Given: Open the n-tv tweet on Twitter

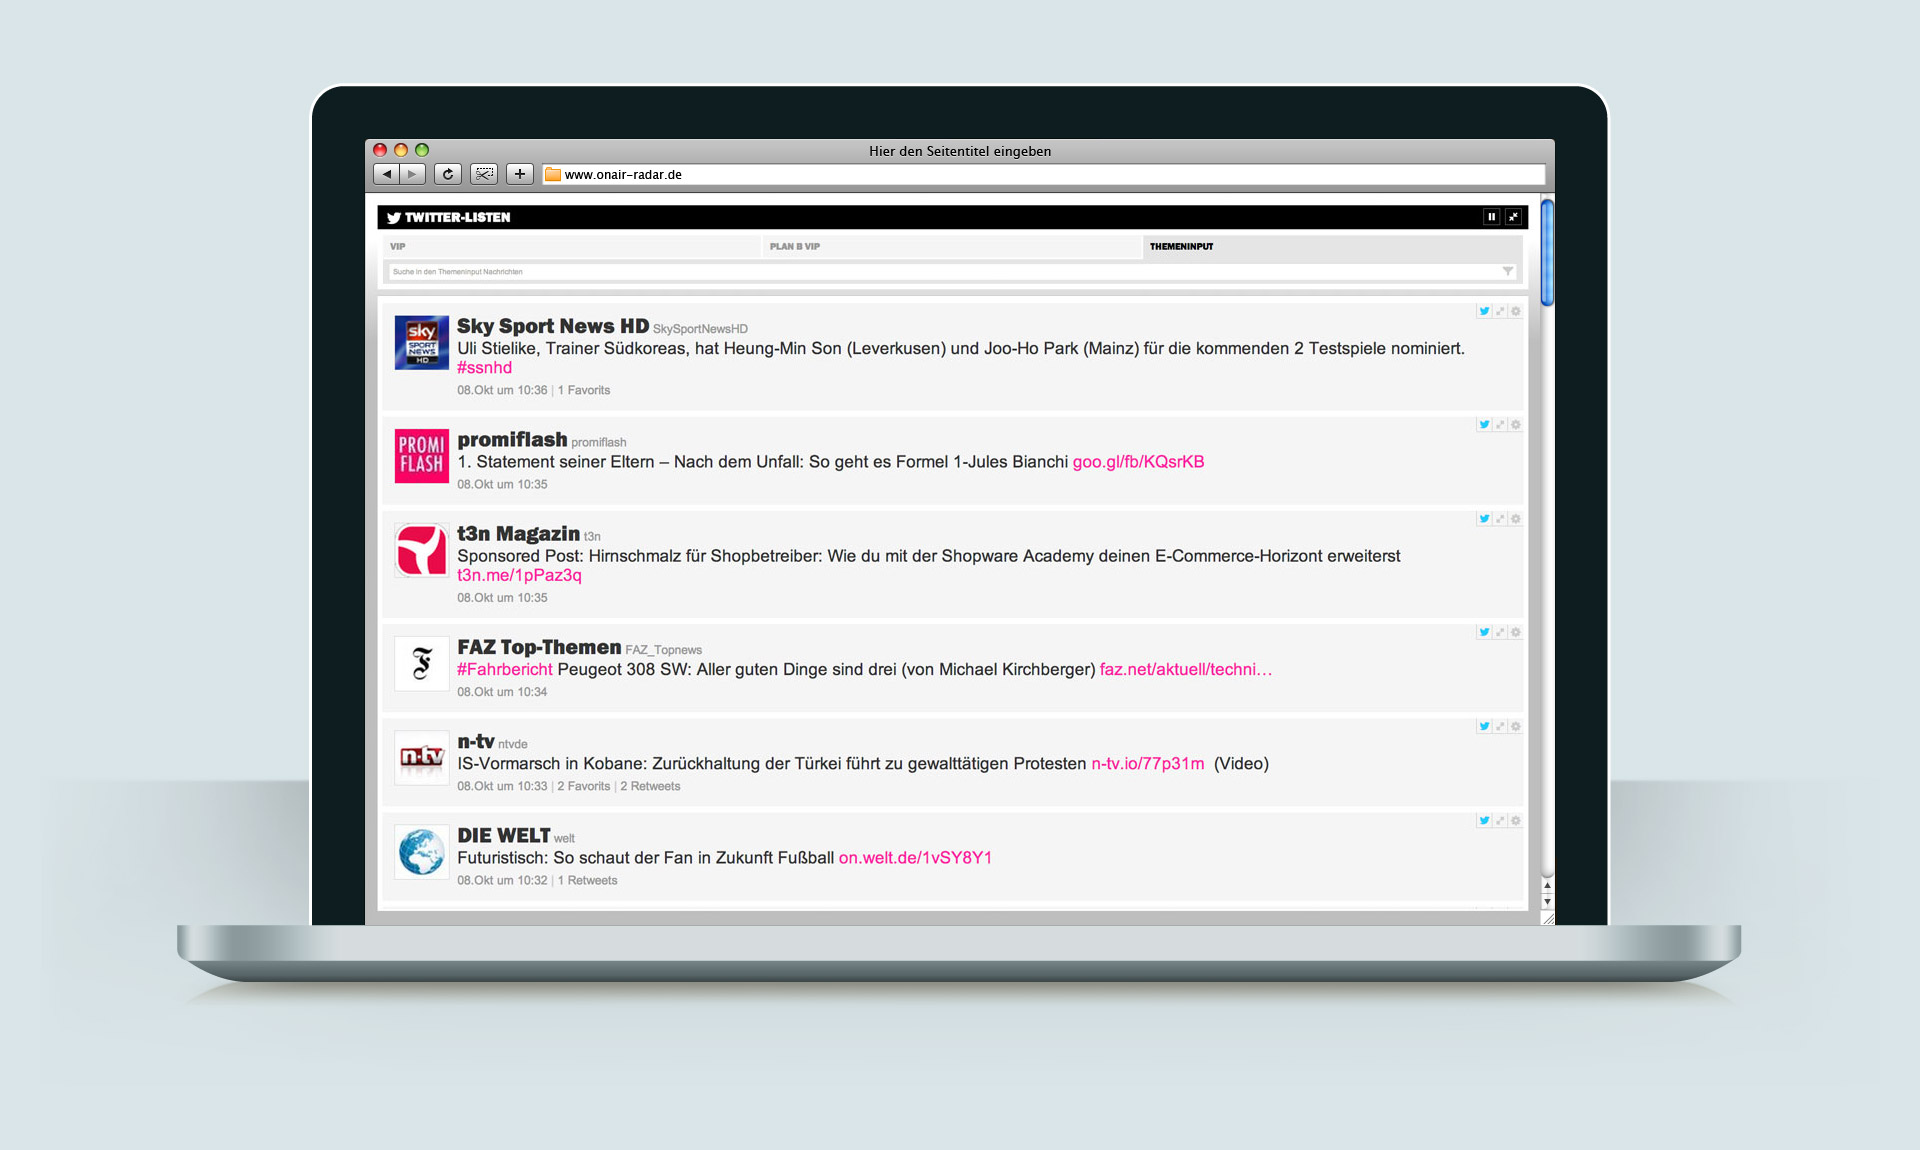Looking at the screenshot, I should [x=1484, y=726].
